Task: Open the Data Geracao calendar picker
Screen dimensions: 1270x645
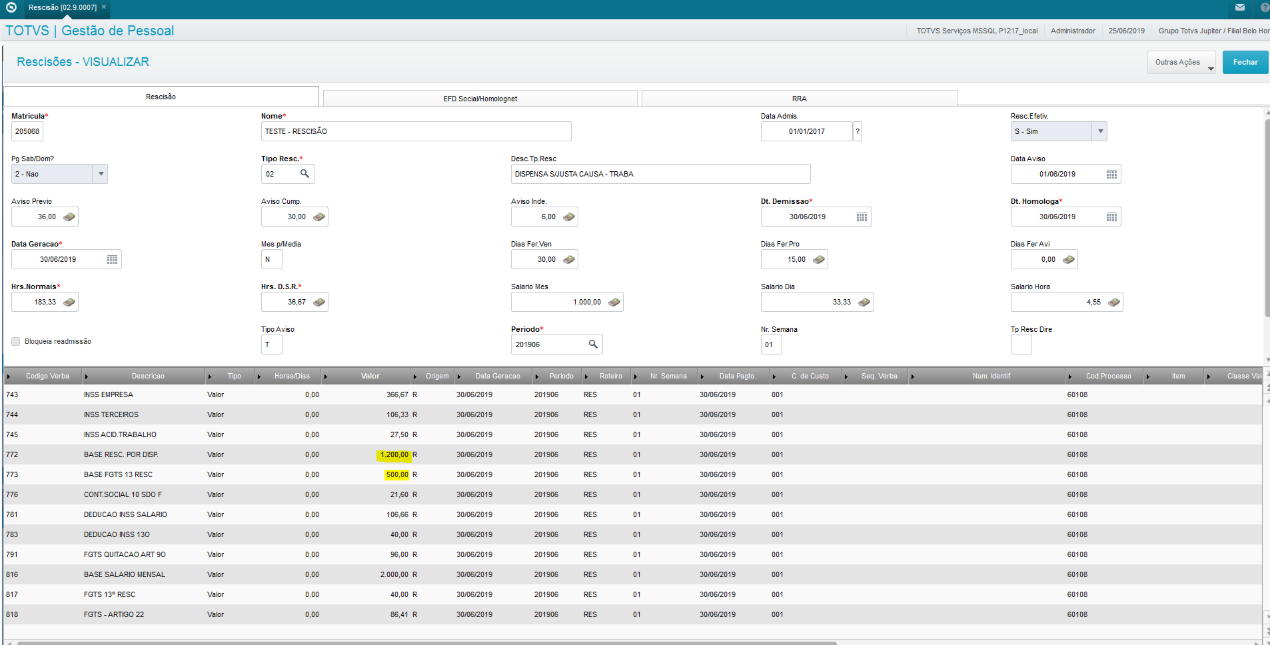Action: 112,259
